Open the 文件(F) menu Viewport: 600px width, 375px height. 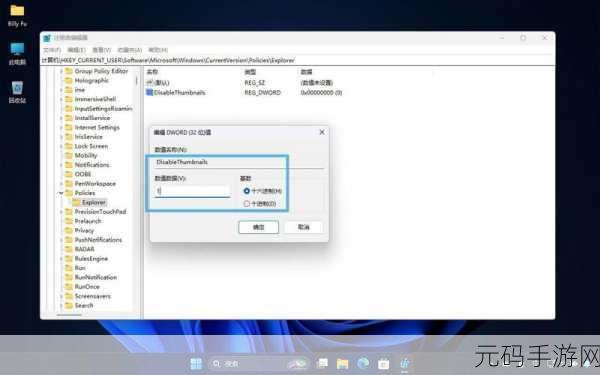pyautogui.click(x=52, y=50)
